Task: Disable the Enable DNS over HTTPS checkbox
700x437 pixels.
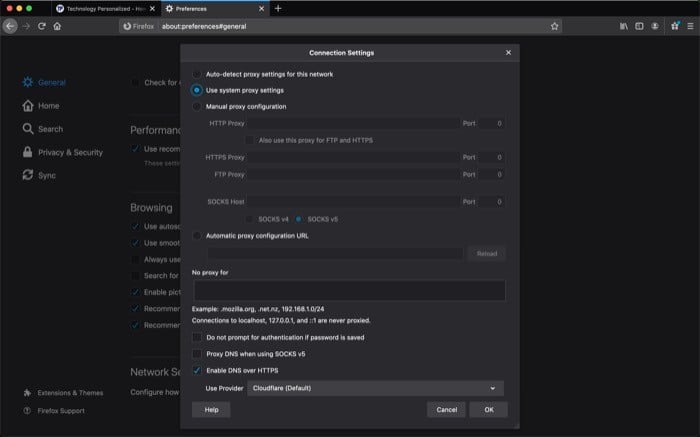Action: (x=197, y=370)
